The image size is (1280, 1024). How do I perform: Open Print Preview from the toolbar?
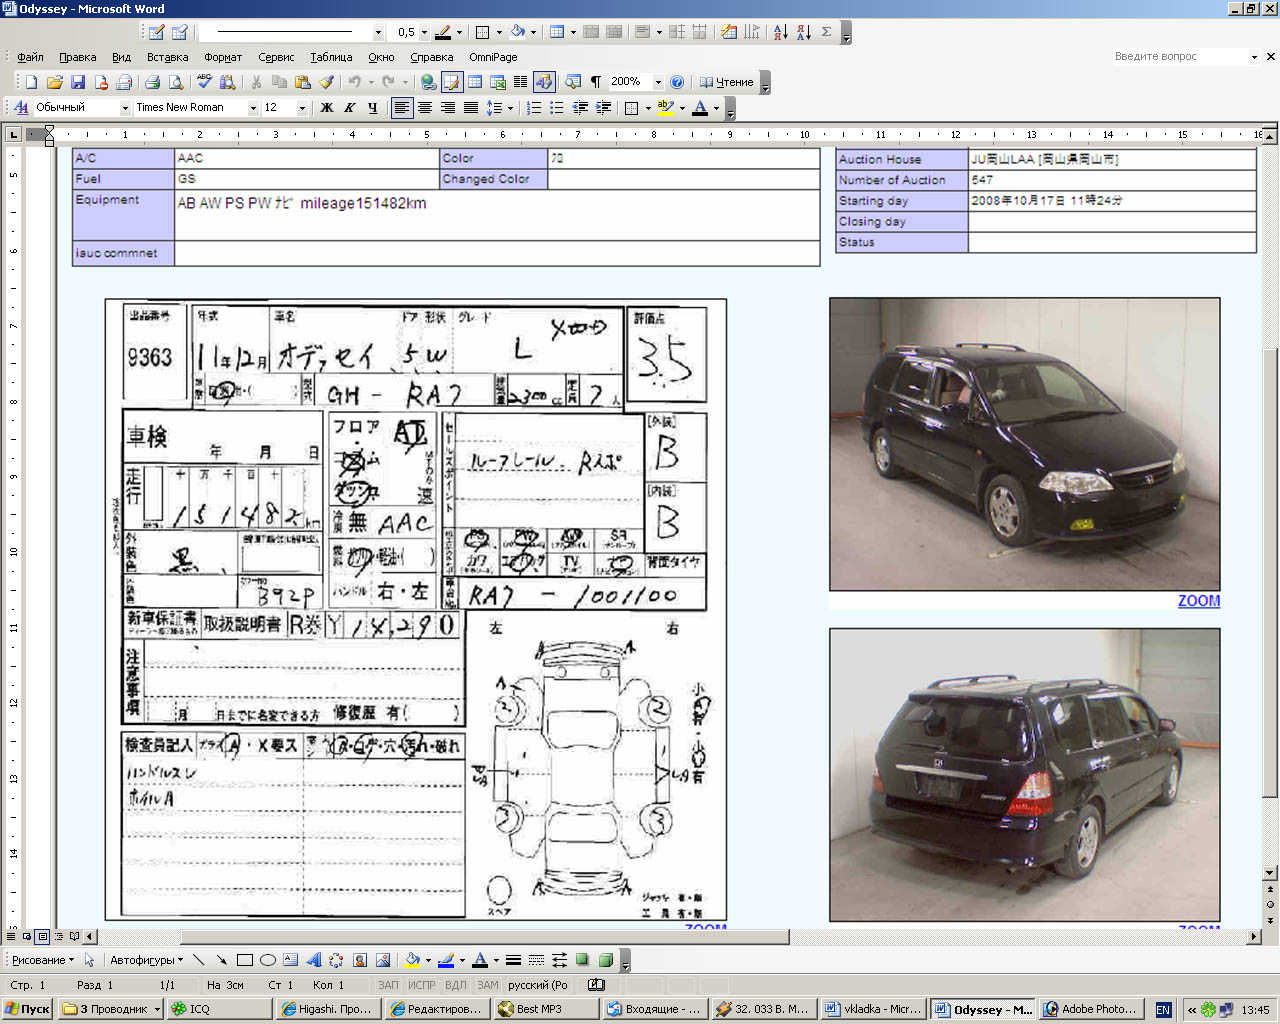[x=176, y=82]
